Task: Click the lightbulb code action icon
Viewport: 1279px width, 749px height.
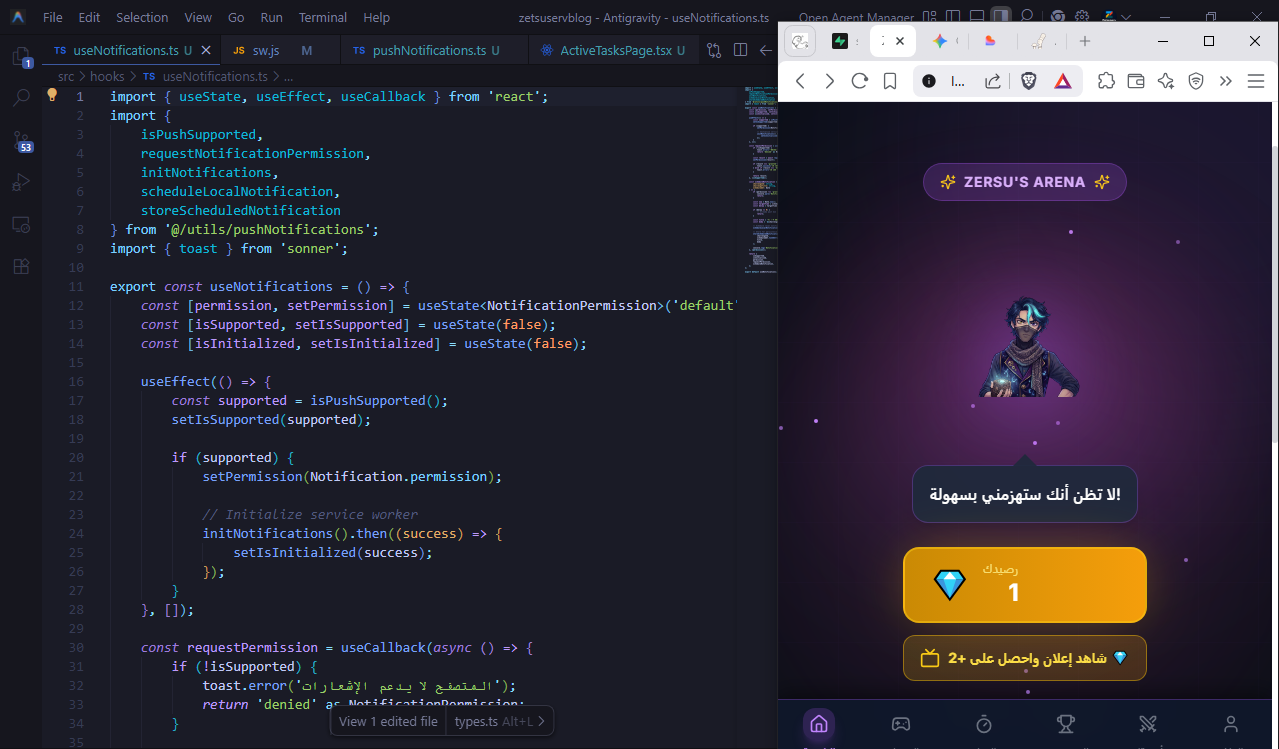Action: pos(52,96)
